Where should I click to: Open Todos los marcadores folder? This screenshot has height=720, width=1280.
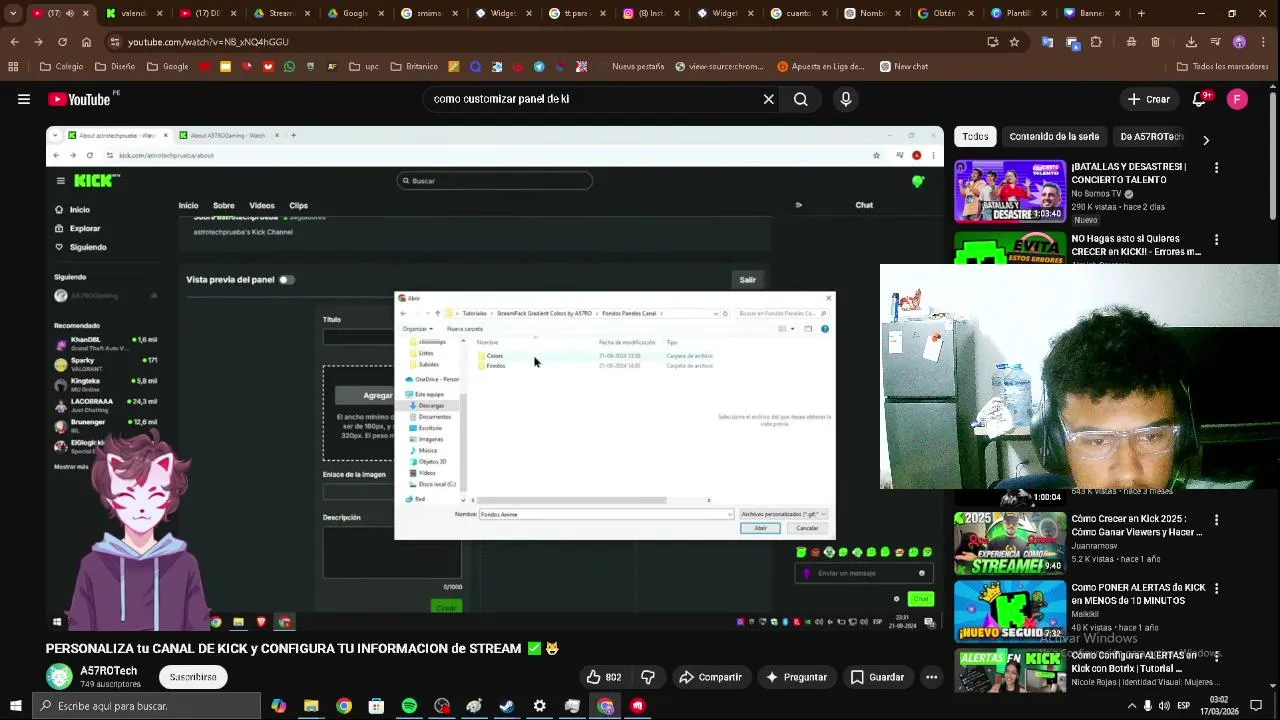pos(1222,67)
